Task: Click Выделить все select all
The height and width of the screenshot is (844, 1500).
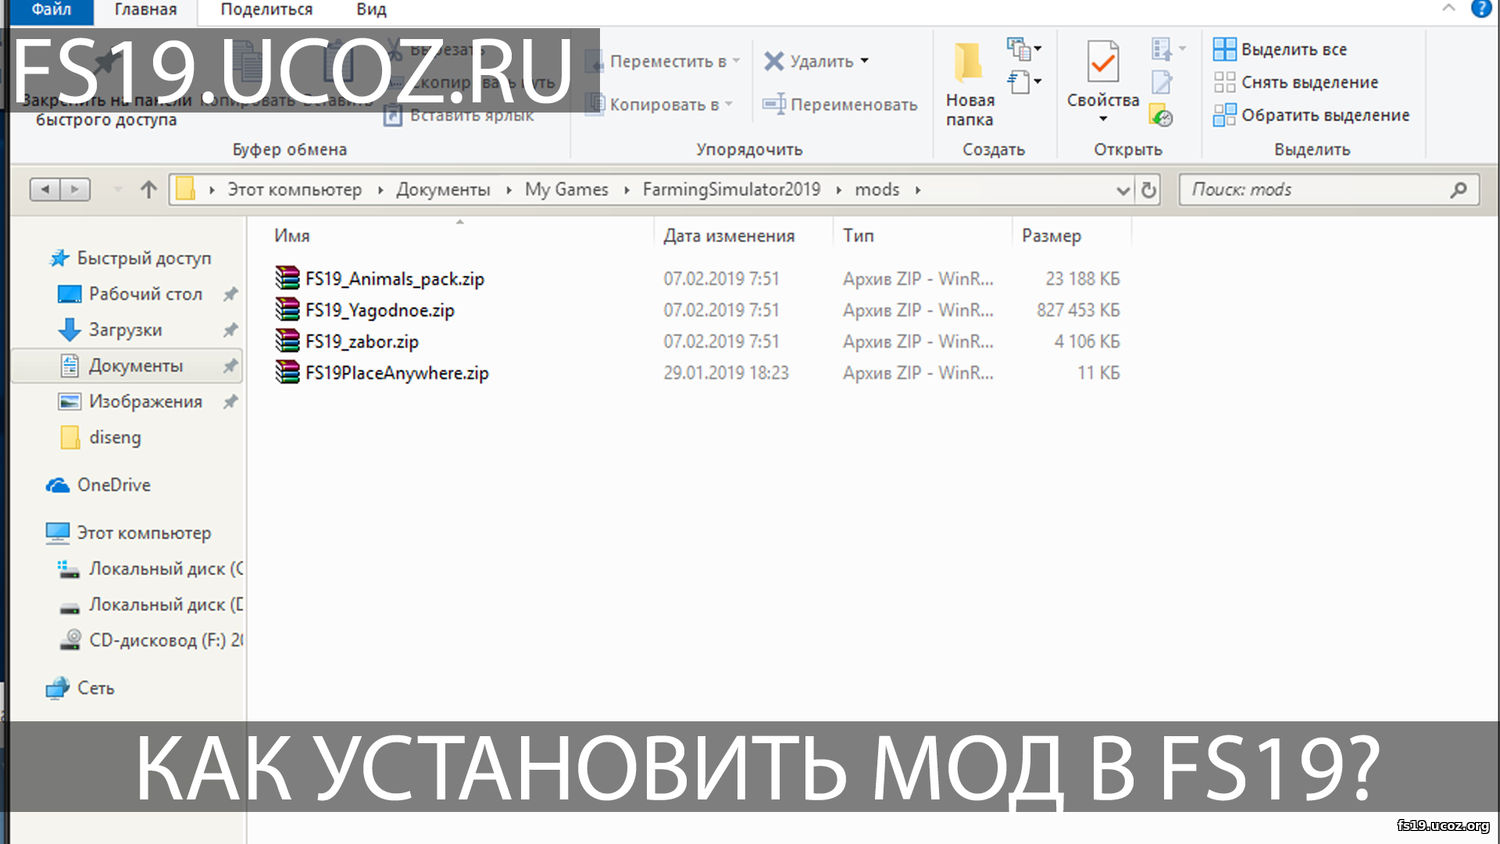Action: [1280, 49]
